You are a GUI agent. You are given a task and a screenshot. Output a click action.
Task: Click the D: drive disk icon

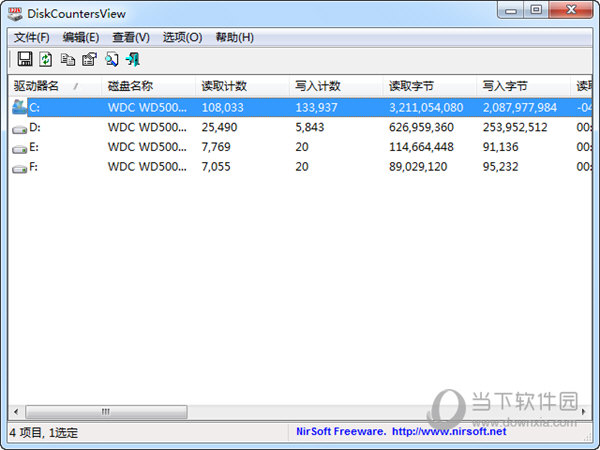point(19,129)
